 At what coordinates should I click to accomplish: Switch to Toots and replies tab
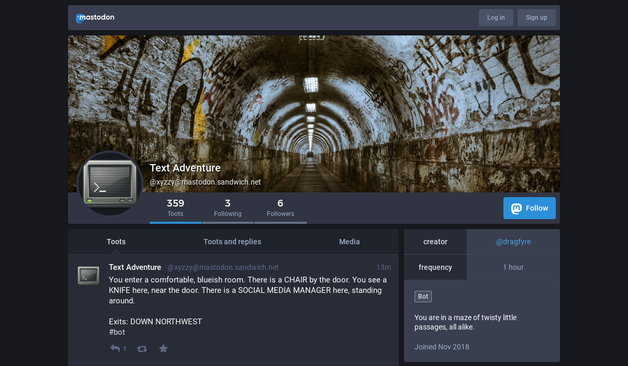click(232, 242)
